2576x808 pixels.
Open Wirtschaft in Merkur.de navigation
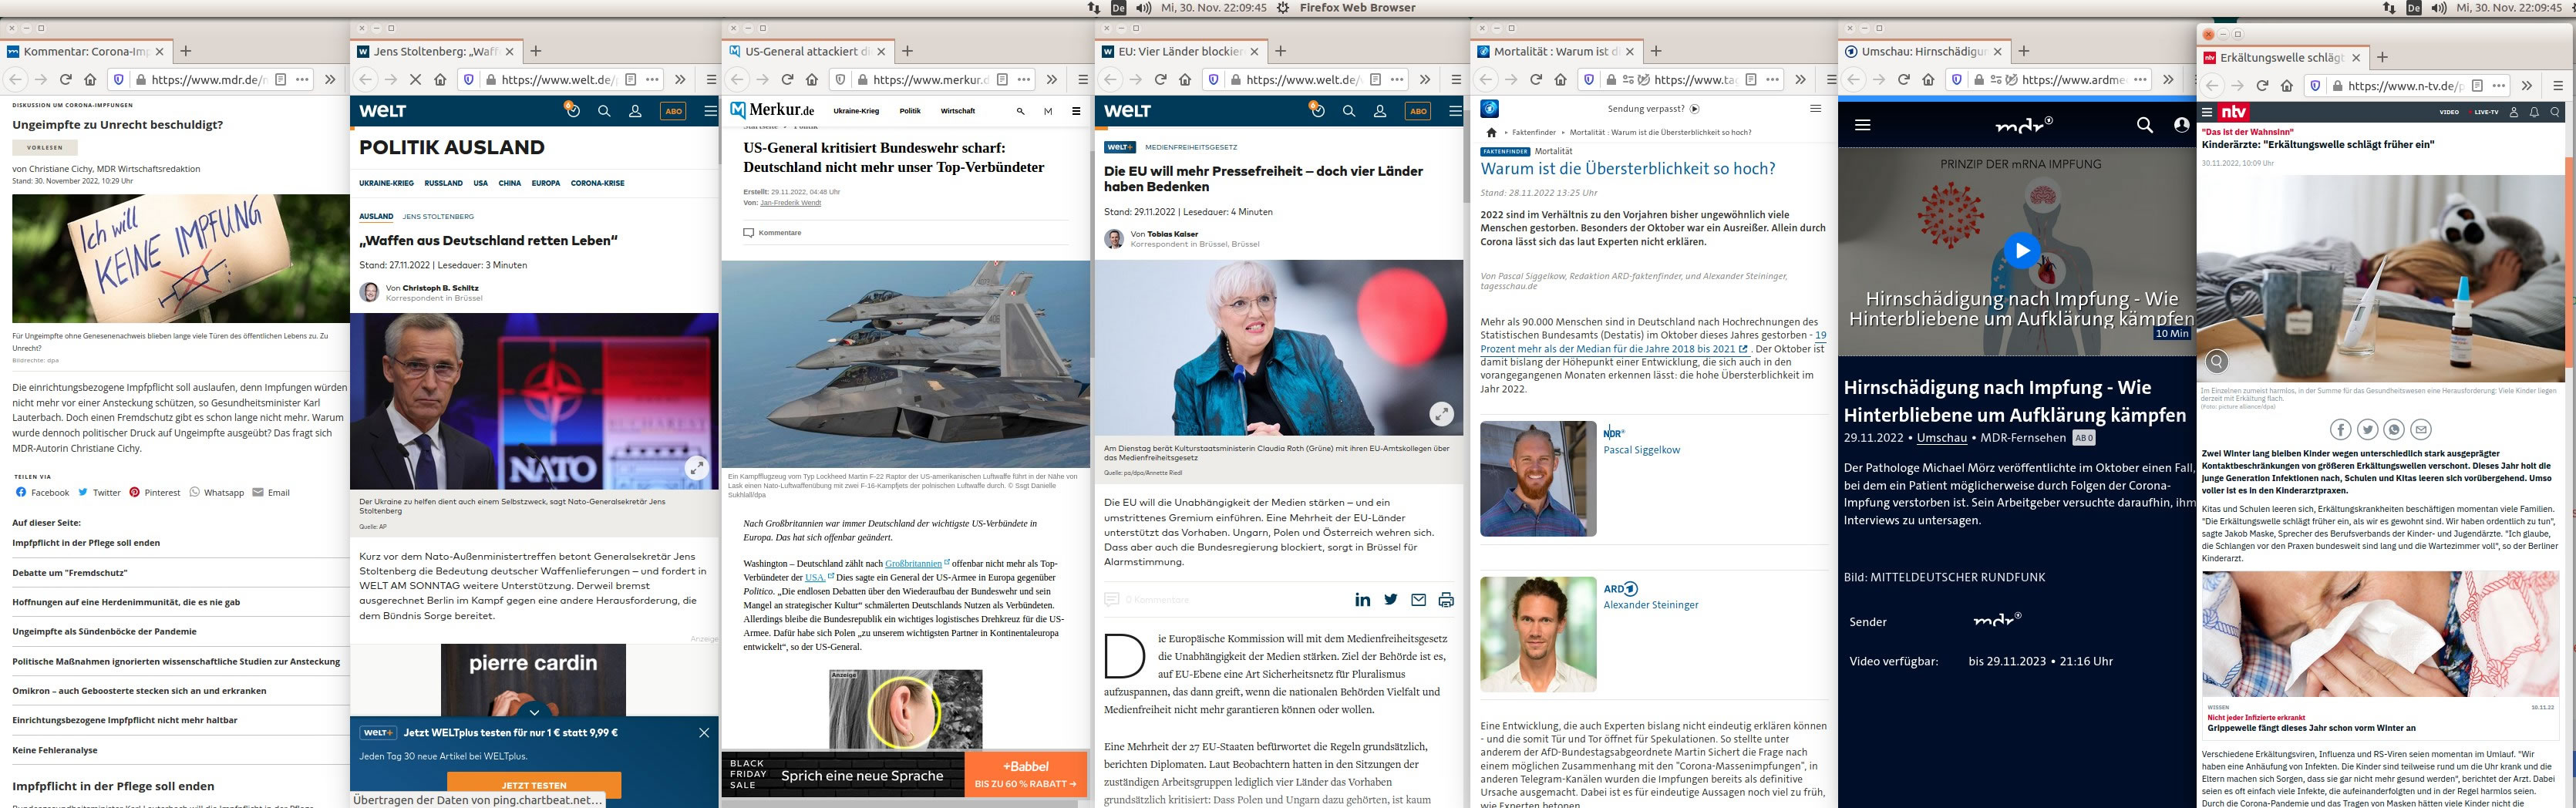click(x=958, y=111)
